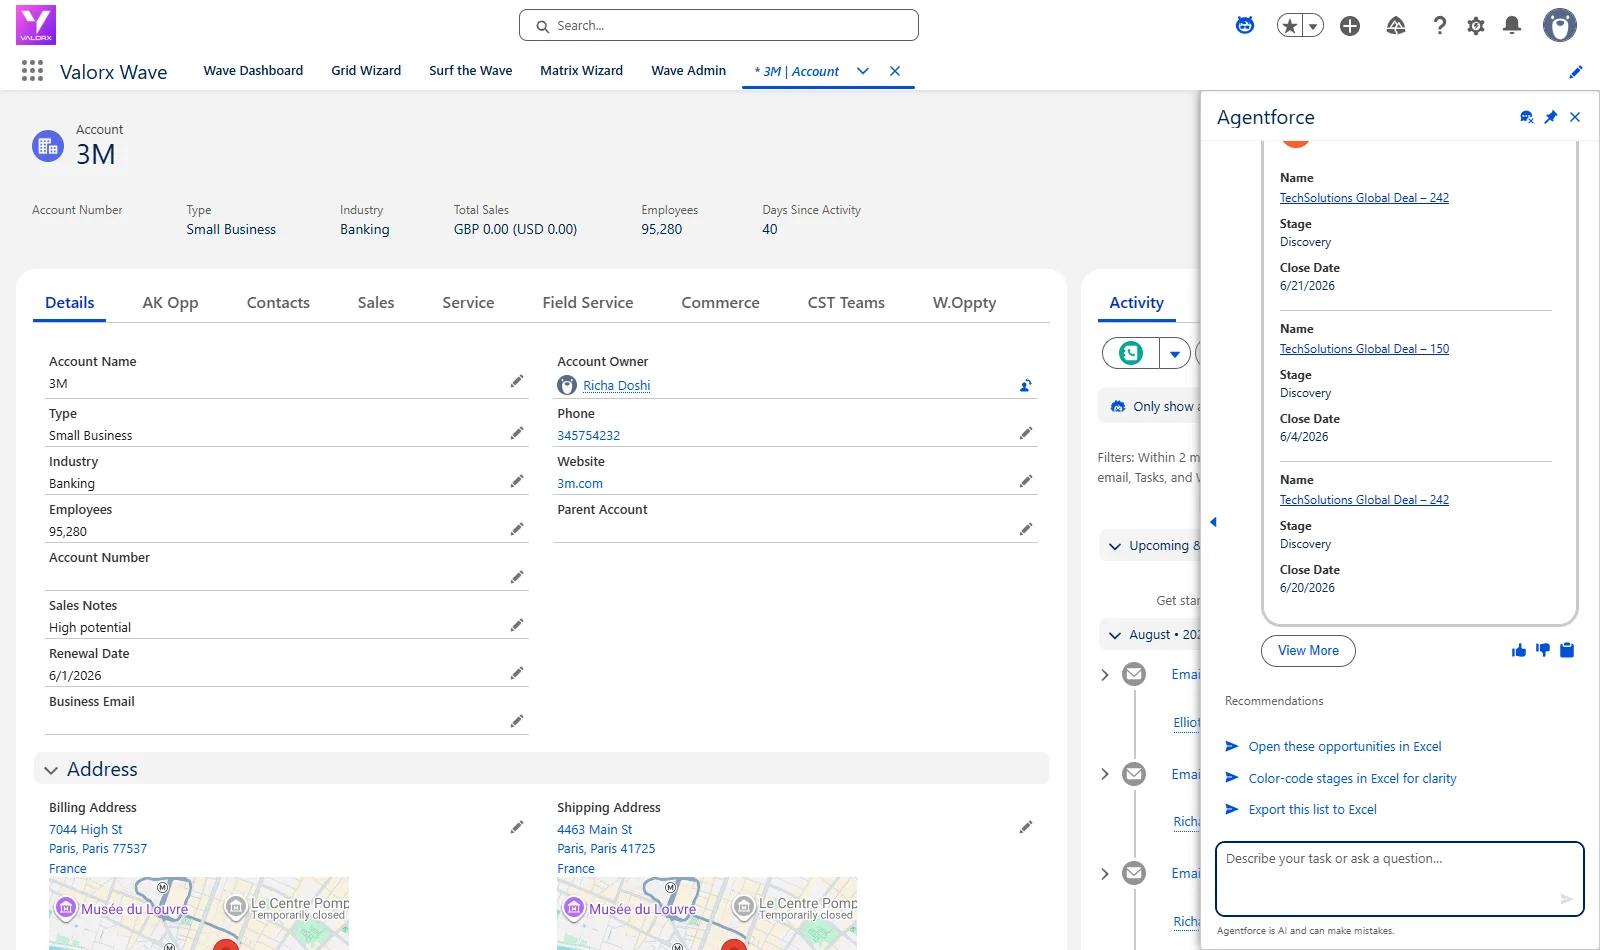Edit the Employees field pencil

pyautogui.click(x=517, y=529)
